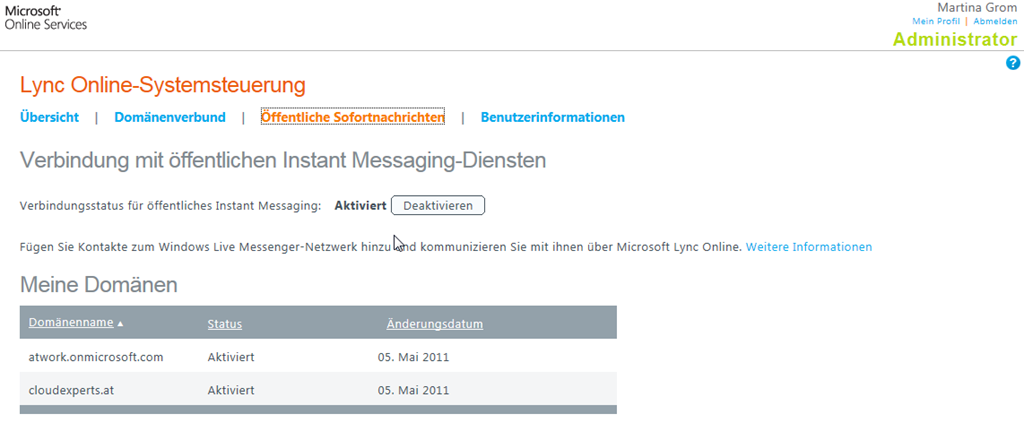The width and height of the screenshot is (1024, 440).
Task: Open the Domänenverbund tab
Action: point(170,117)
